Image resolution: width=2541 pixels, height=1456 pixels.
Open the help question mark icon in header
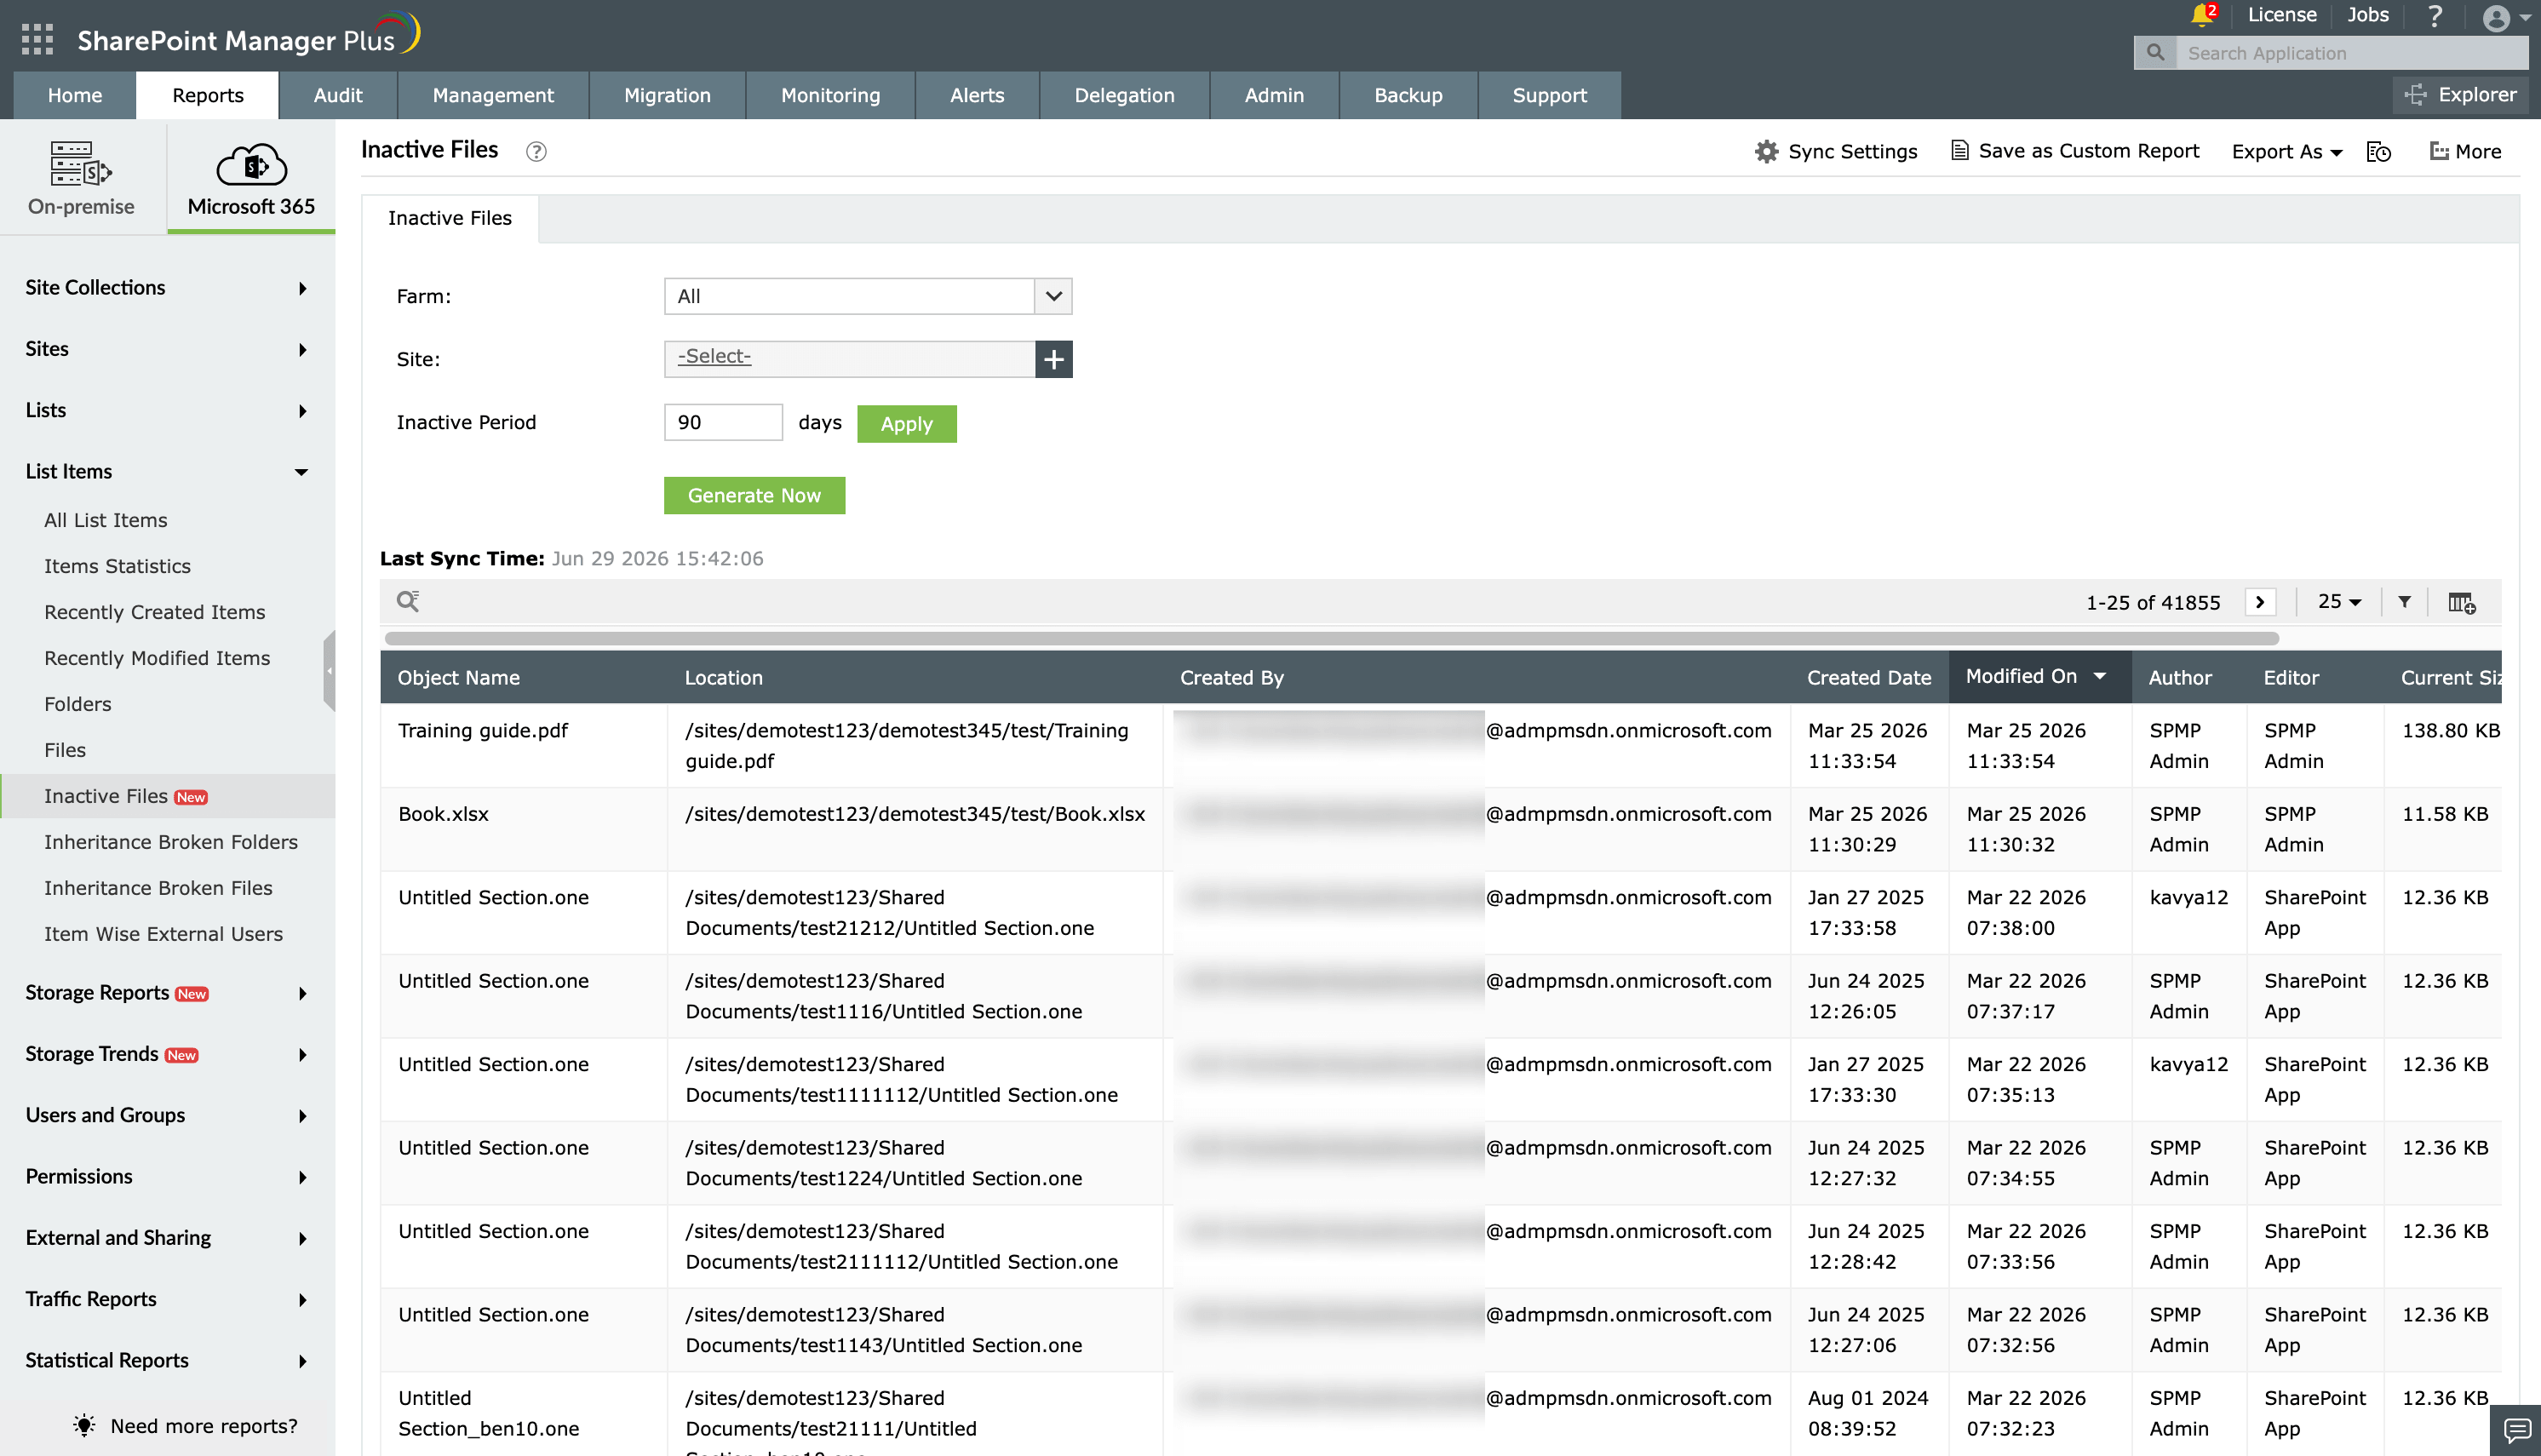tap(2434, 16)
